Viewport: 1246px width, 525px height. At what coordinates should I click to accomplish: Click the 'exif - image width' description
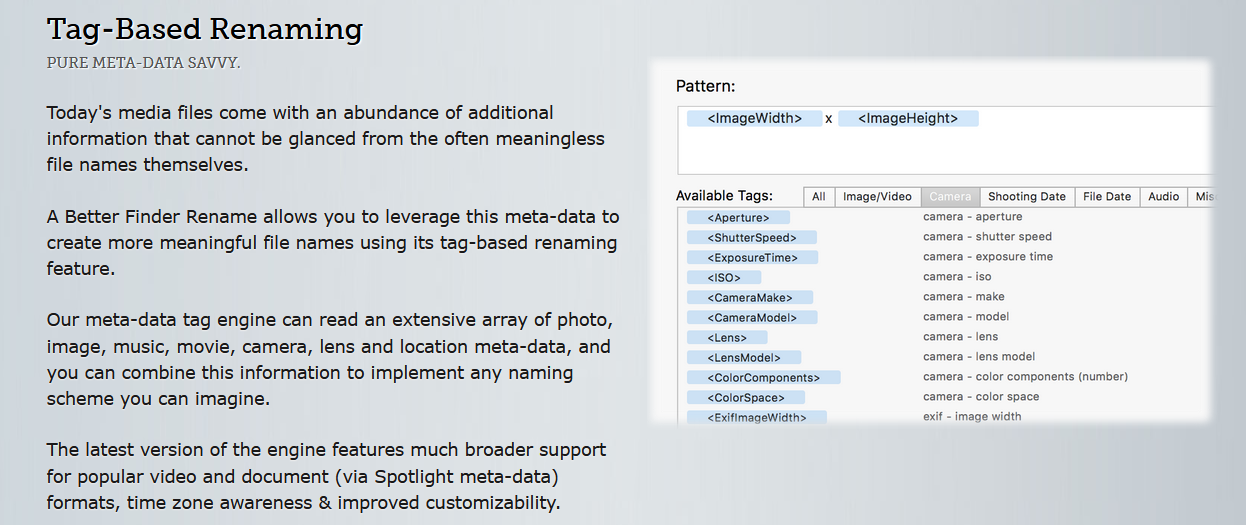972,417
